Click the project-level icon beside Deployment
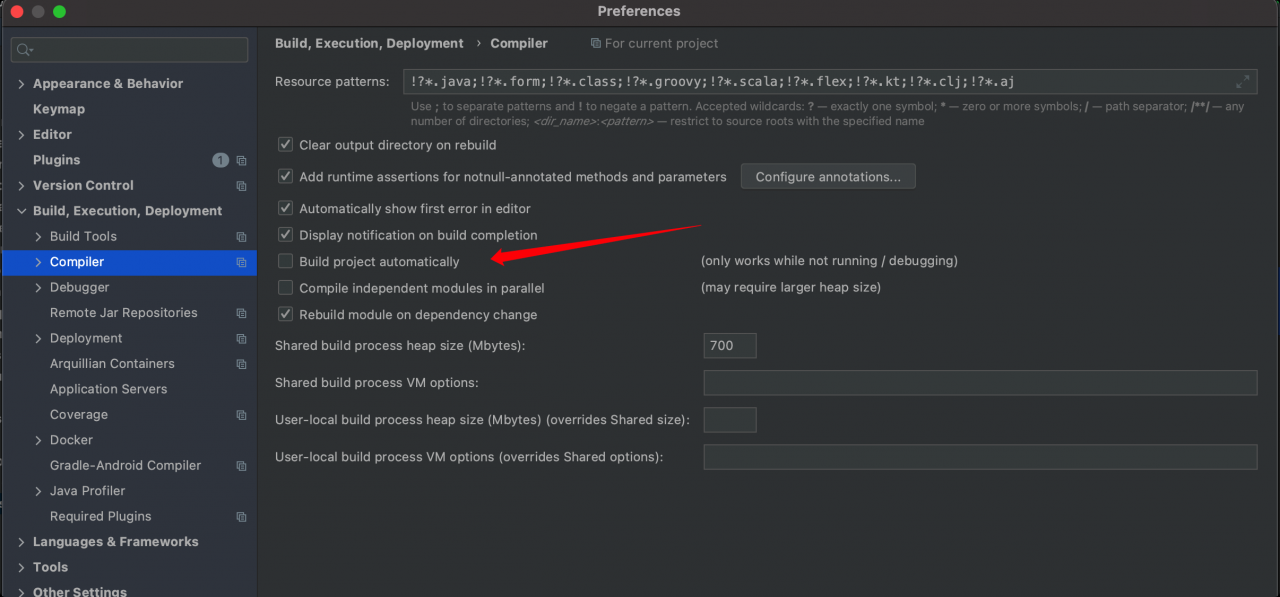 tap(241, 339)
